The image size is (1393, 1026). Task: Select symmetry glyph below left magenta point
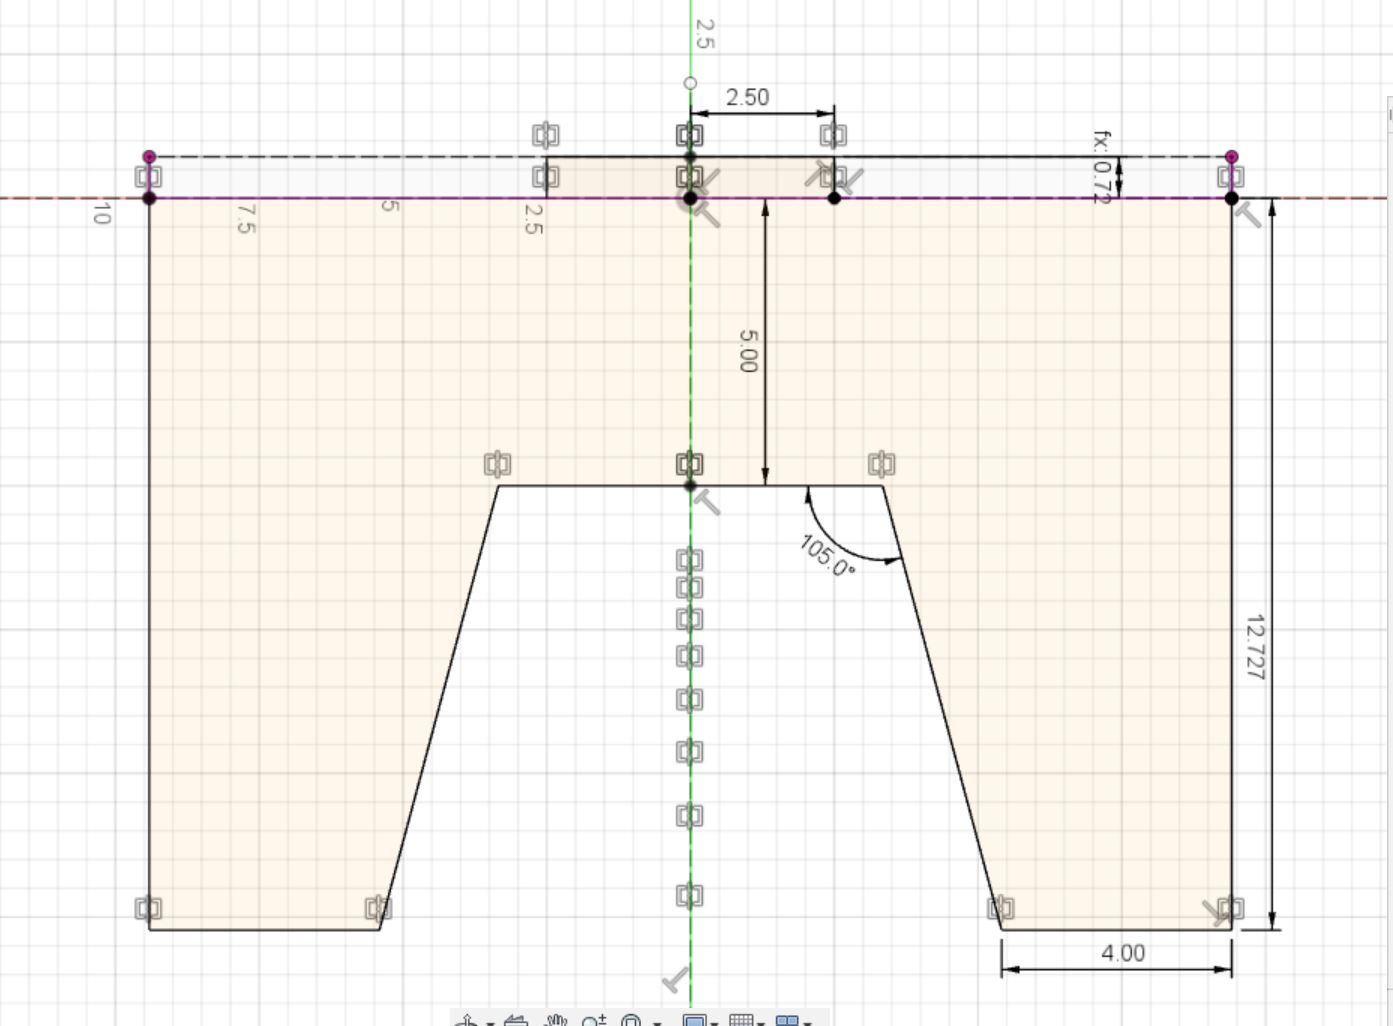[148, 177]
